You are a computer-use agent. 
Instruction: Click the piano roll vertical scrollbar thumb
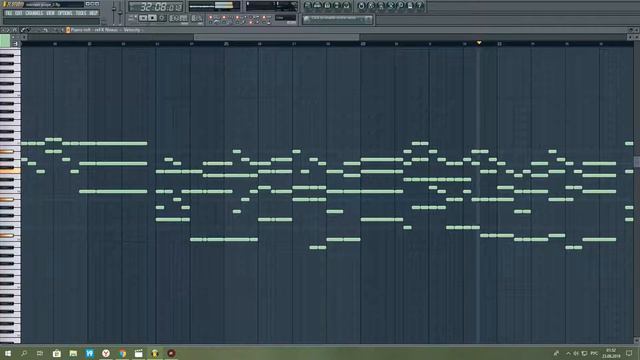coord(637,161)
